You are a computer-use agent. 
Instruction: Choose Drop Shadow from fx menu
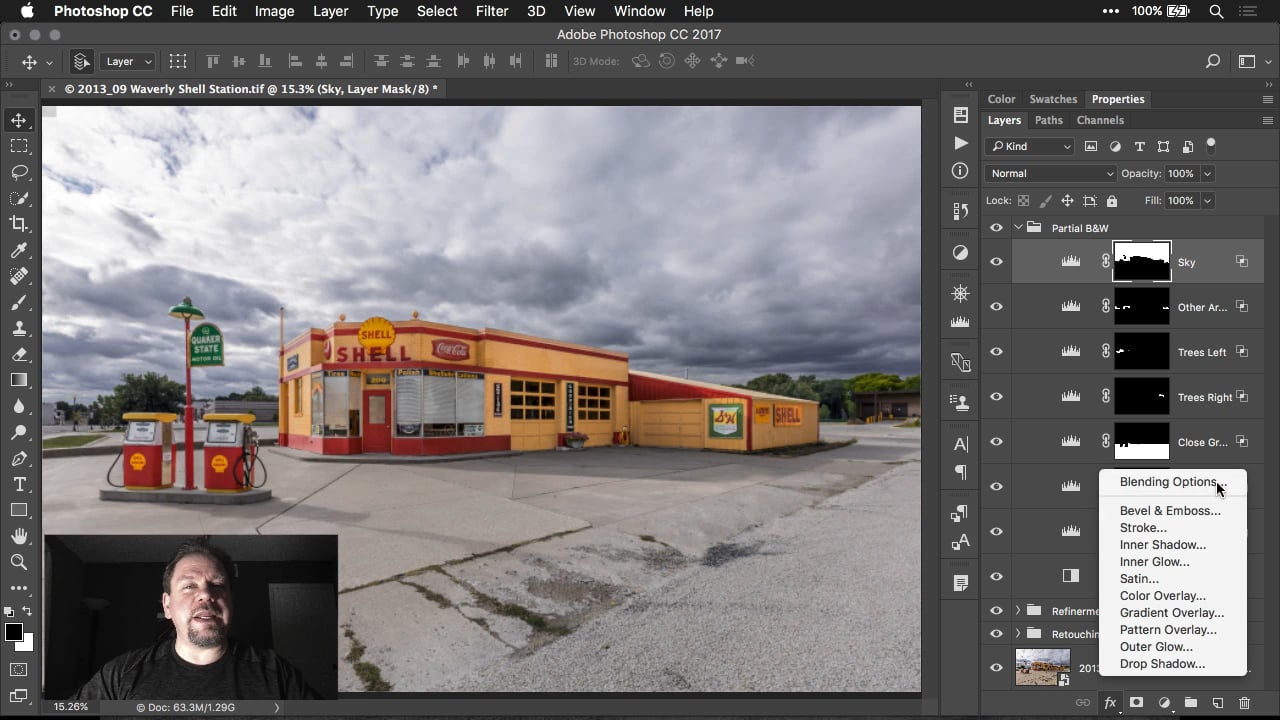tap(1173, 664)
